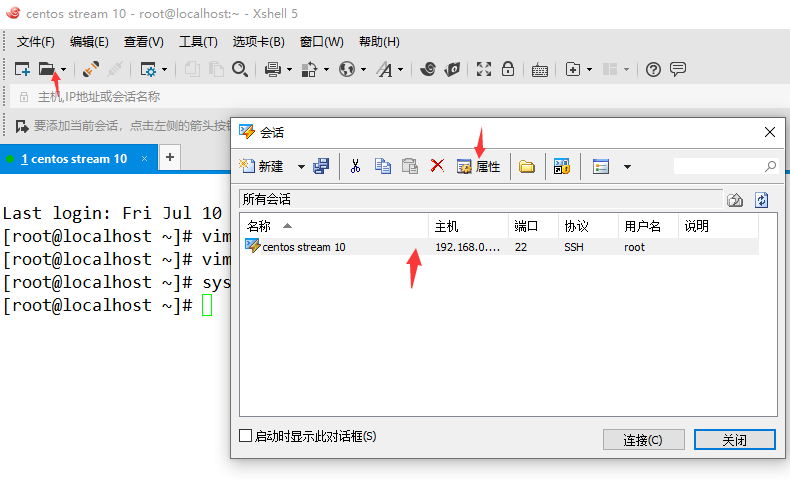This screenshot has width=790, height=480.
Task: Click the refresh sessions icon
Action: pyautogui.click(x=762, y=200)
